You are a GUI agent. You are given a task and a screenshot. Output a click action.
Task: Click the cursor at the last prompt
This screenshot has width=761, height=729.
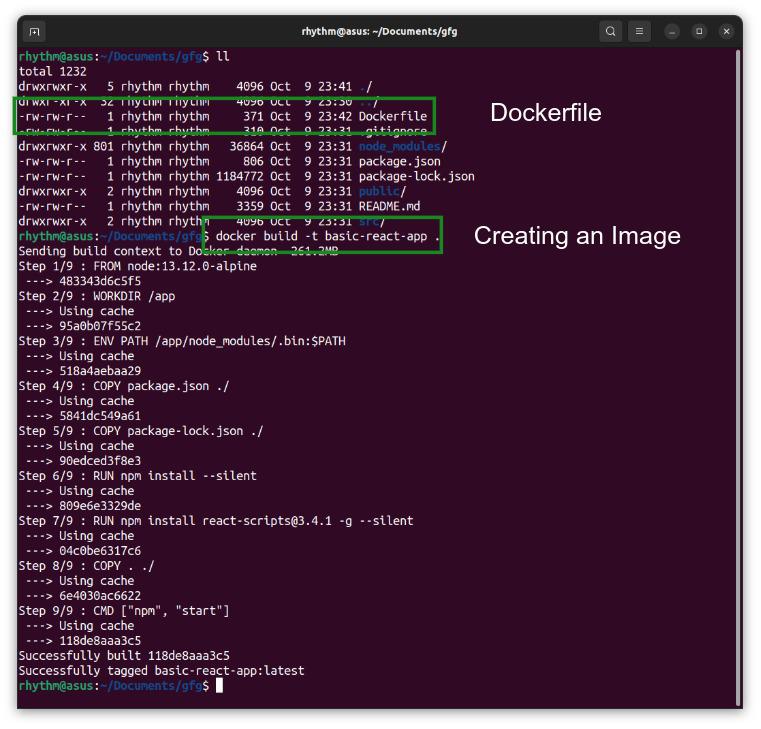click(220, 686)
